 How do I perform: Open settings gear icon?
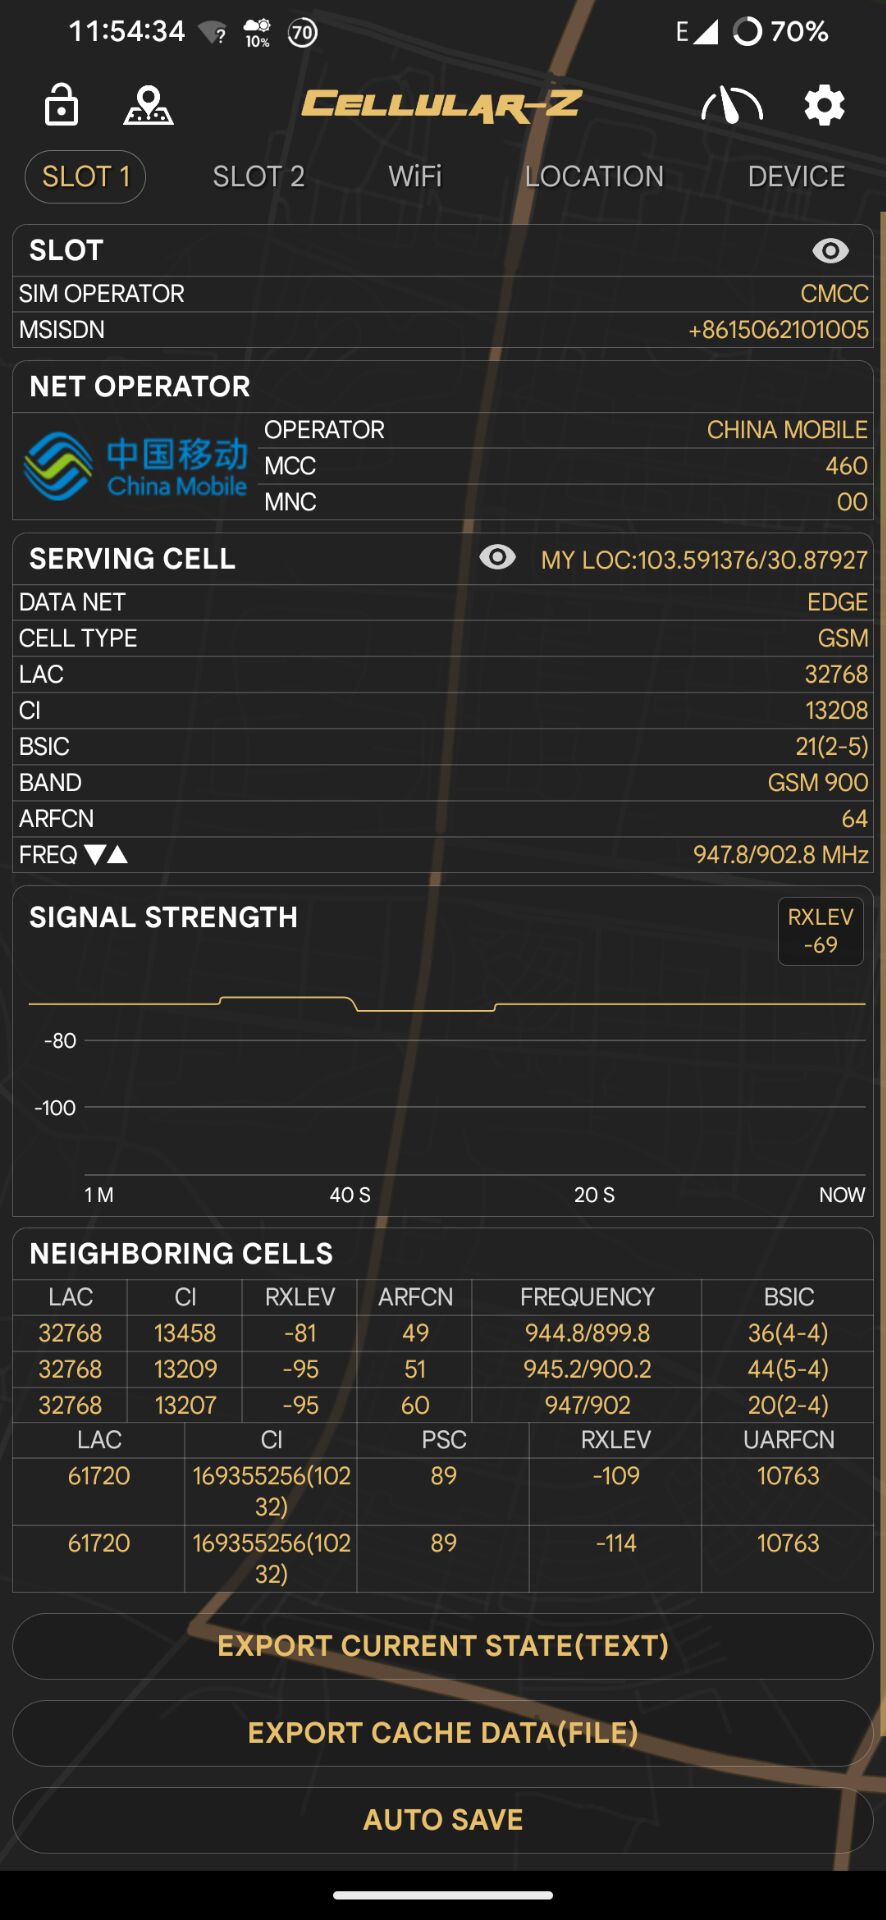pos(824,105)
